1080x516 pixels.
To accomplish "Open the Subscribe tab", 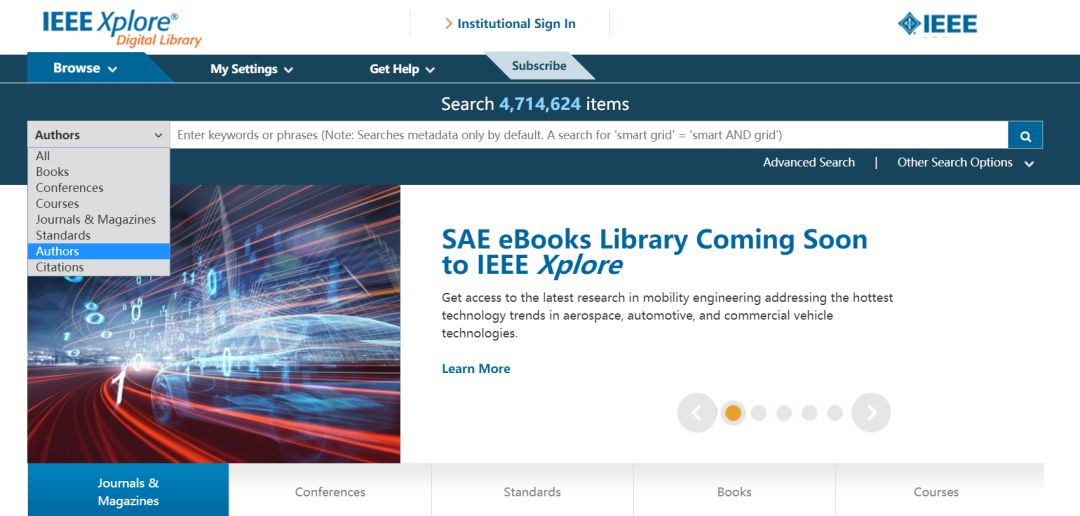I will (539, 66).
